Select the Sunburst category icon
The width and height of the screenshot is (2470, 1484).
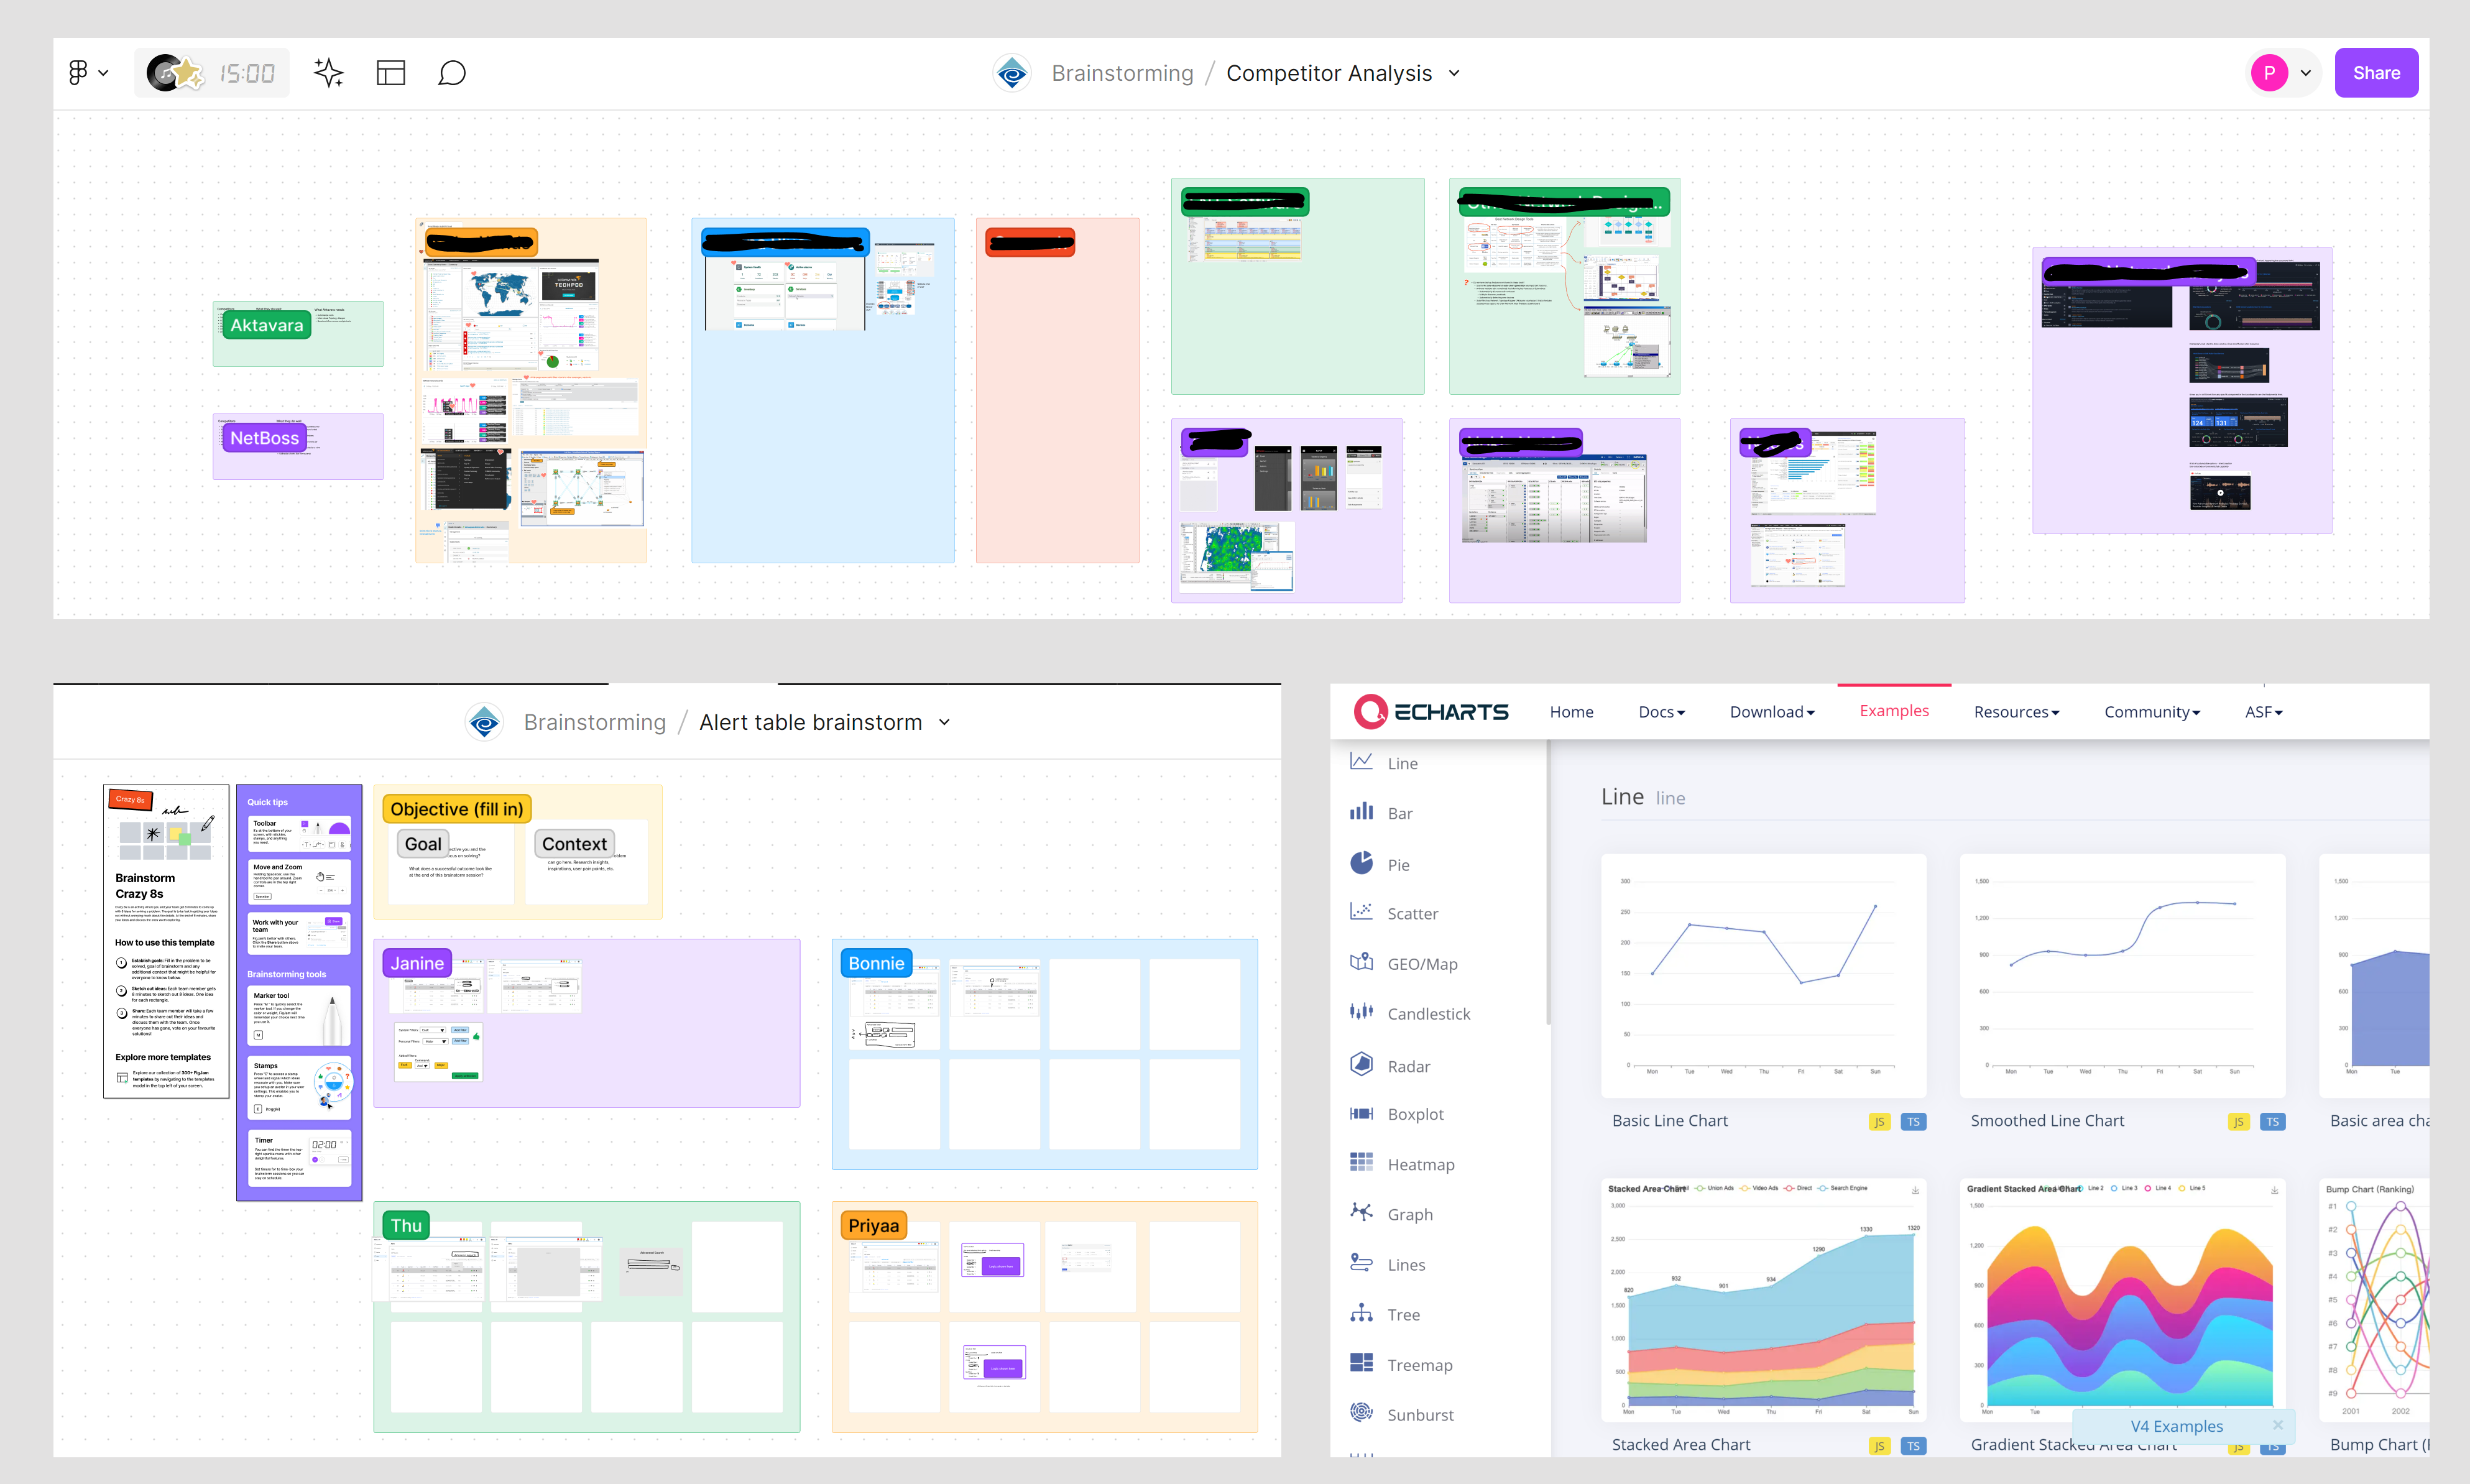[1361, 1412]
